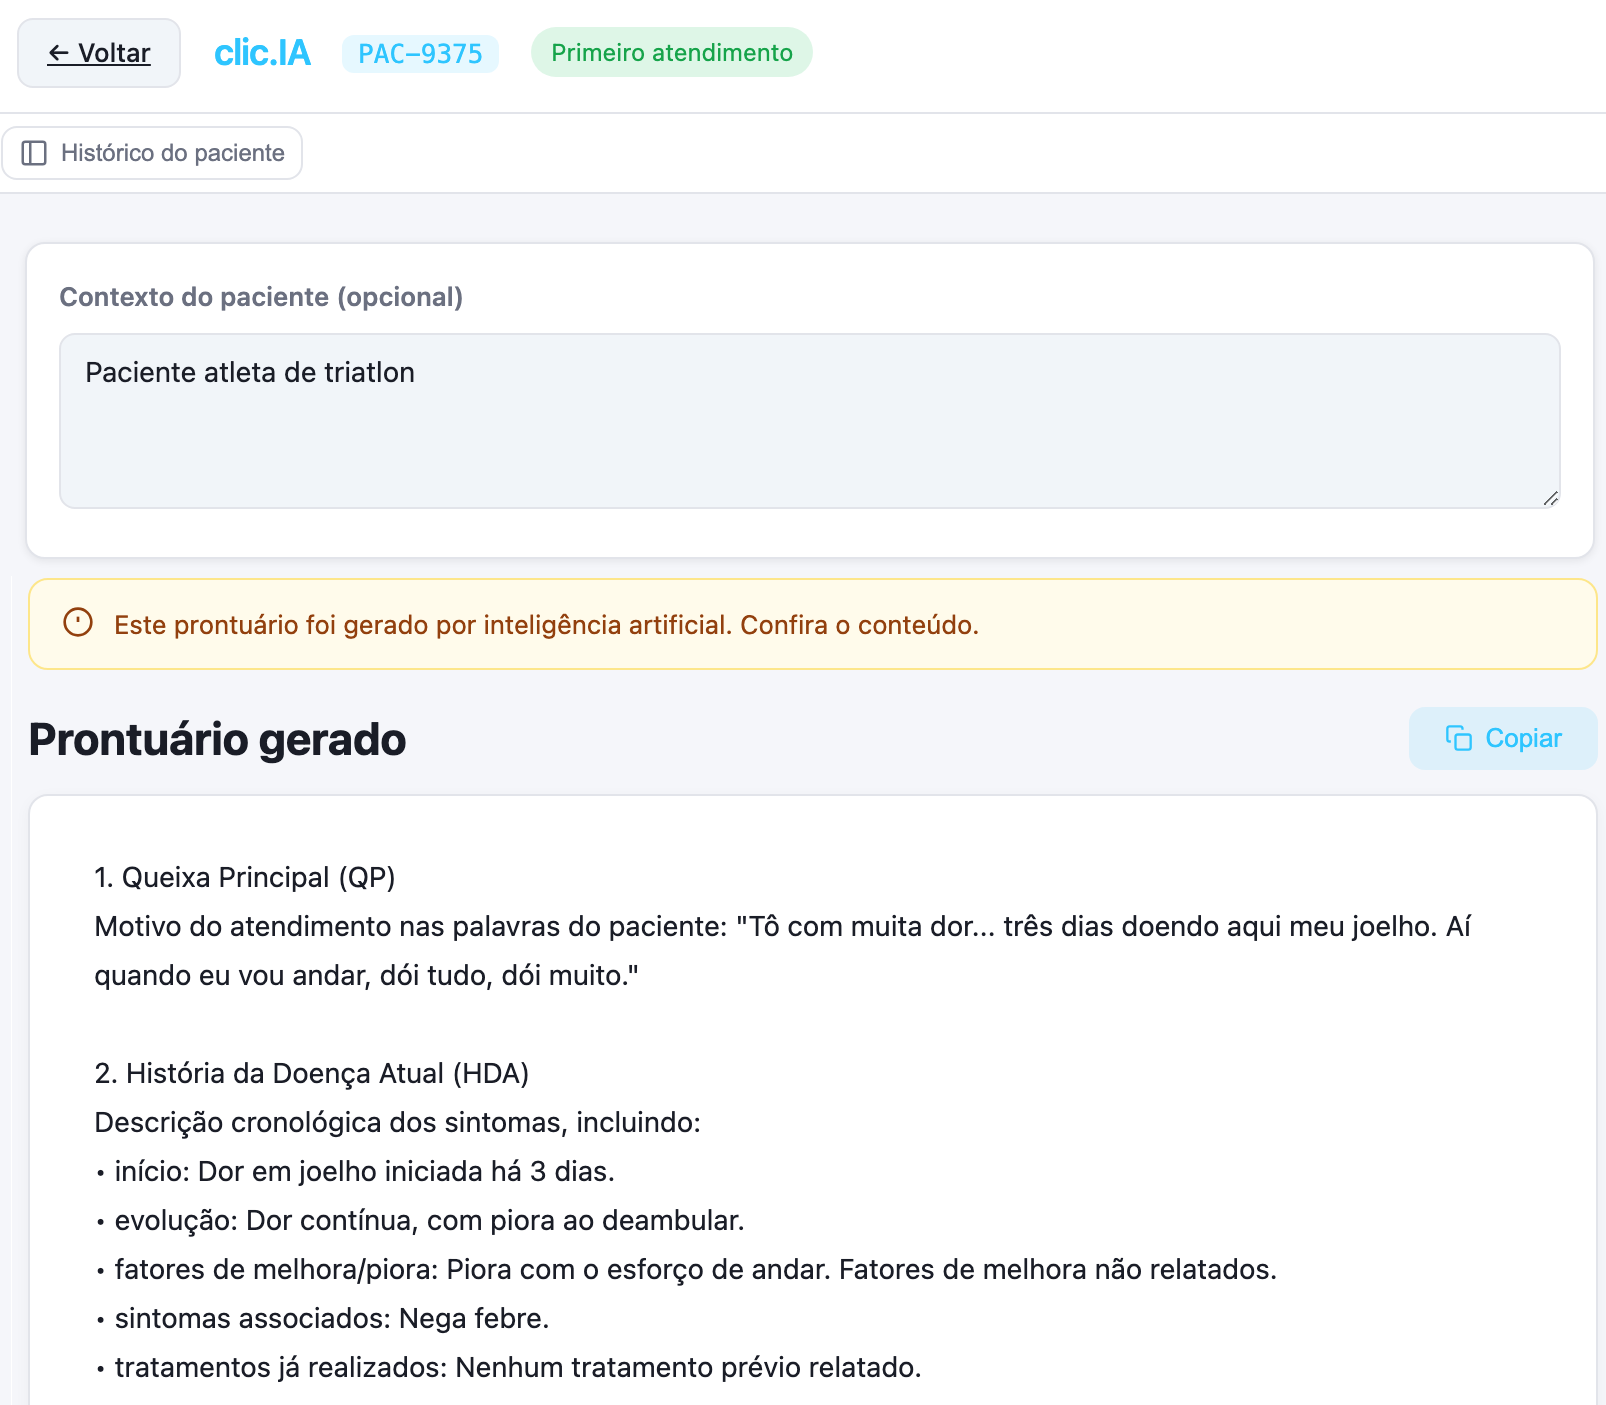This screenshot has height=1405, width=1606.
Task: Click the 'início: Dor em joelho' bullet
Action: click(x=355, y=1171)
